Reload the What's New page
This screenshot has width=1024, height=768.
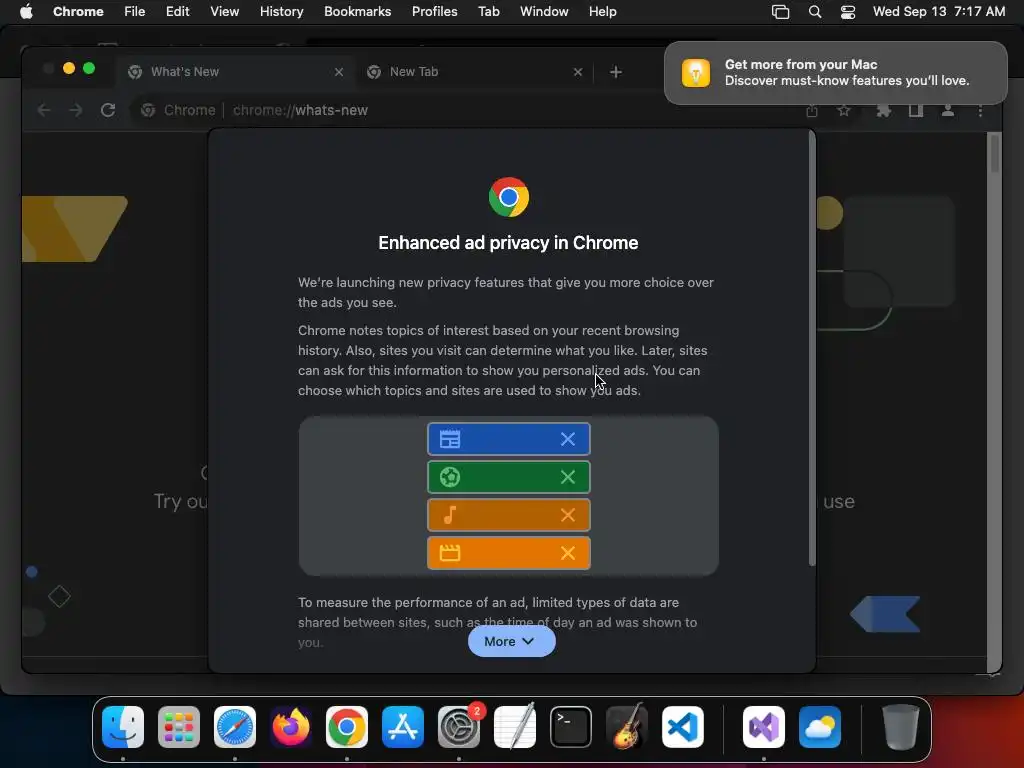(x=108, y=110)
